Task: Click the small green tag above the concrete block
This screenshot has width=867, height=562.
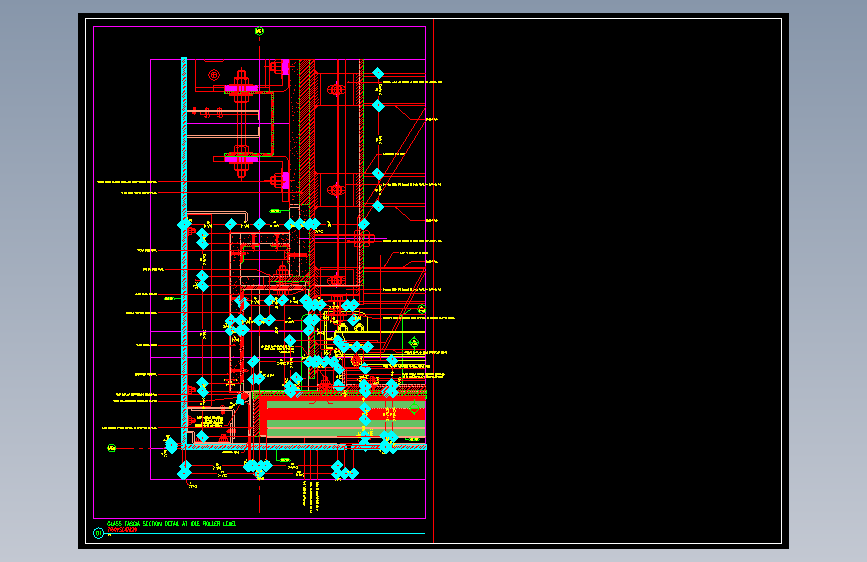Action: point(275,211)
